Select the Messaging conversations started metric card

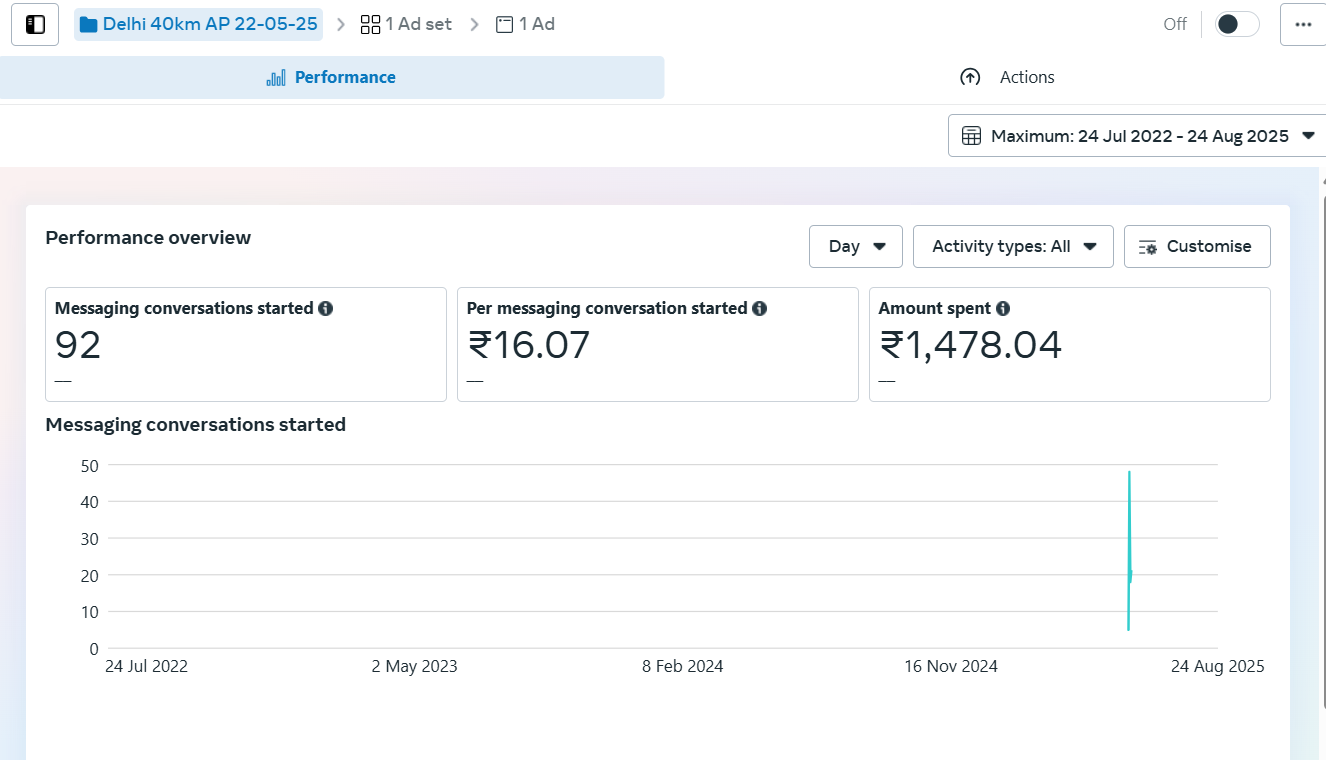(x=246, y=345)
